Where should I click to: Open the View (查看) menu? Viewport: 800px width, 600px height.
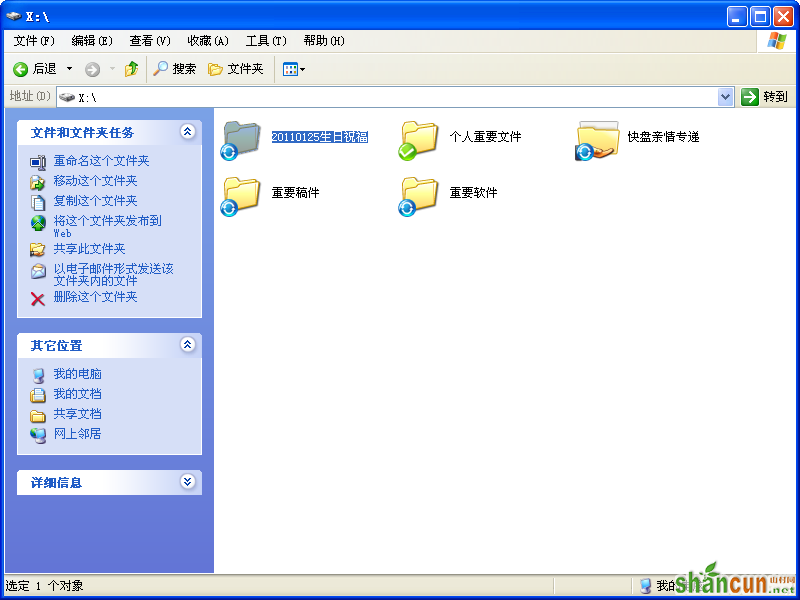click(149, 41)
